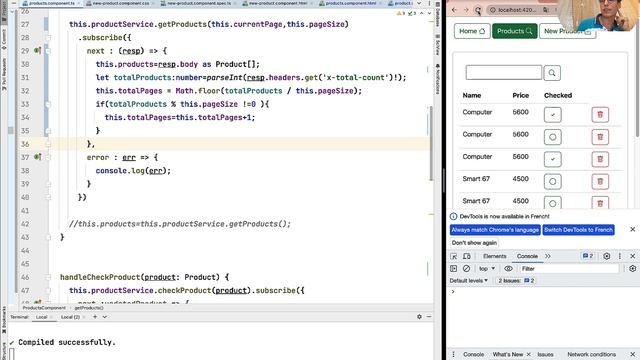This screenshot has height=360, width=640.
Task: Toggle DevTools device toolbar icon
Action: point(467,256)
